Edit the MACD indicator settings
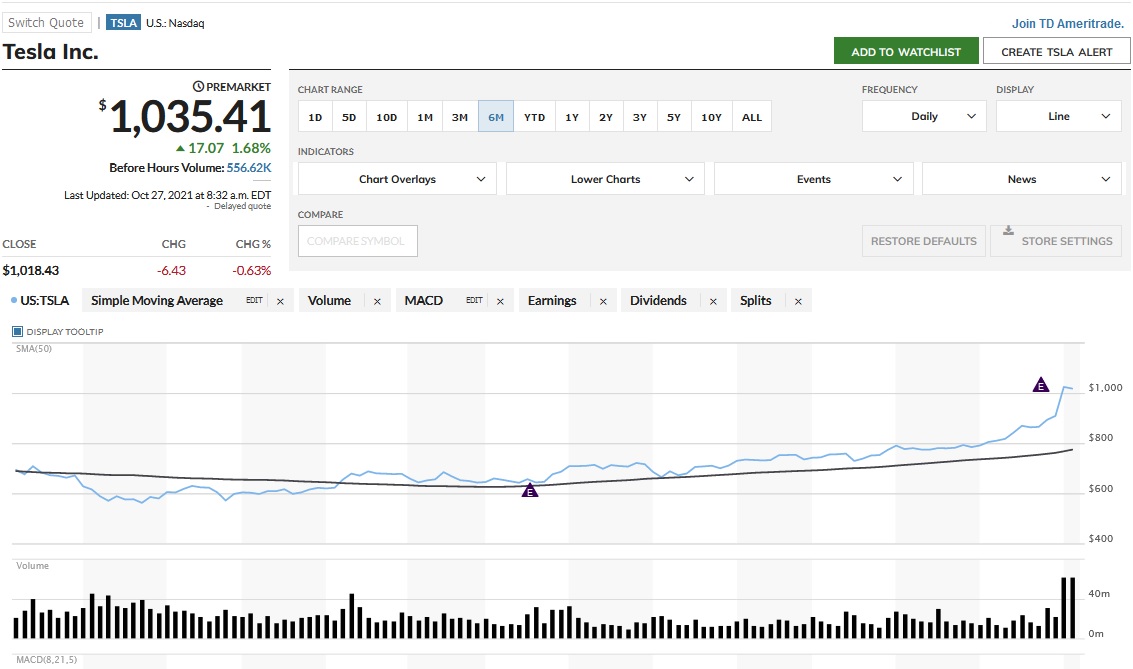Viewport: 1133px width, 669px height. [474, 301]
